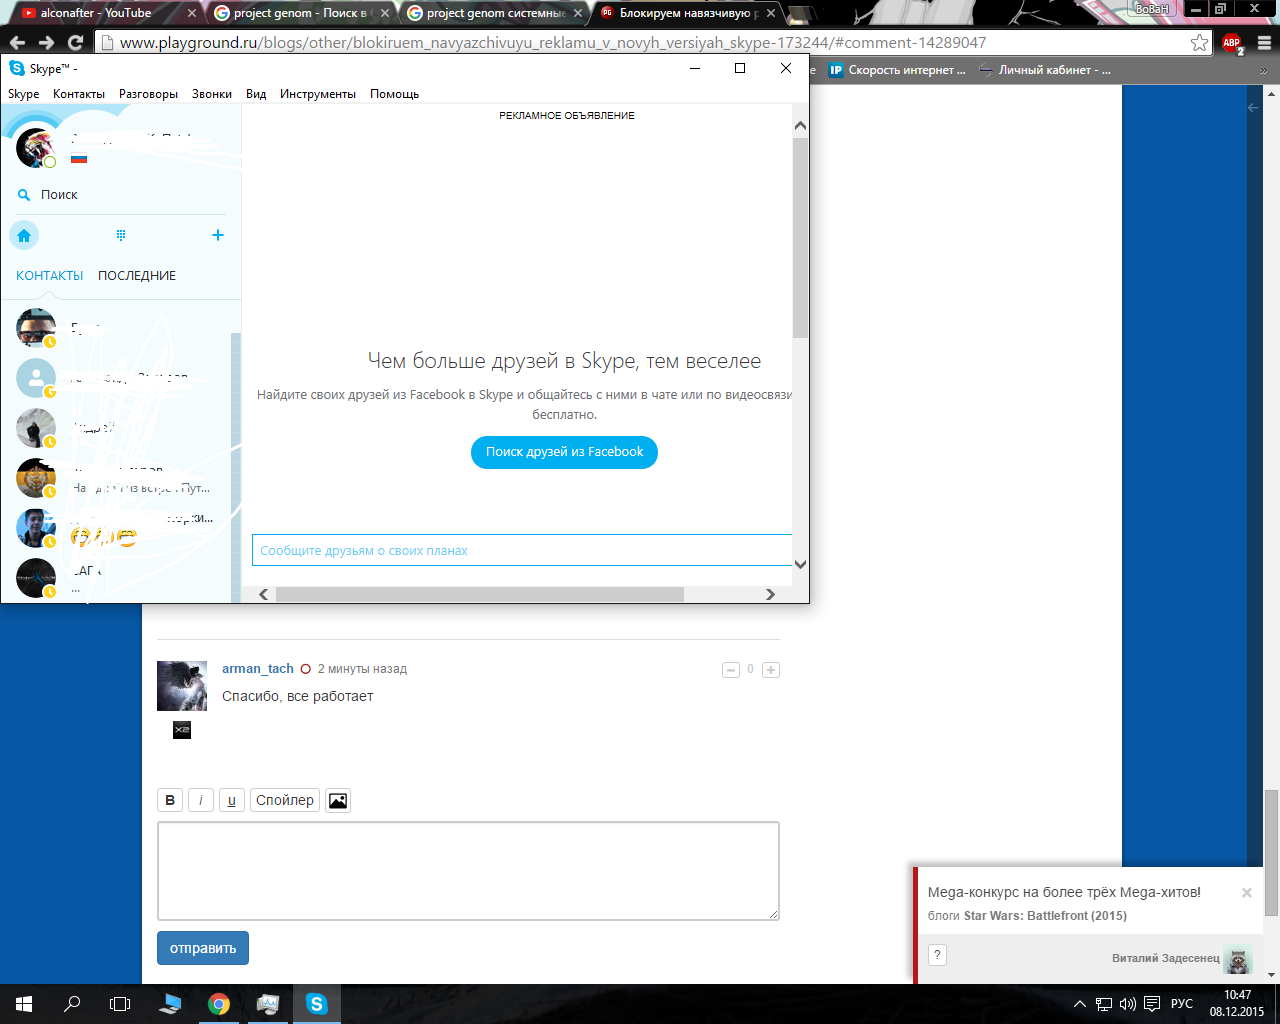Switch input language from РУС
This screenshot has height=1024, width=1280.
tap(1182, 1004)
